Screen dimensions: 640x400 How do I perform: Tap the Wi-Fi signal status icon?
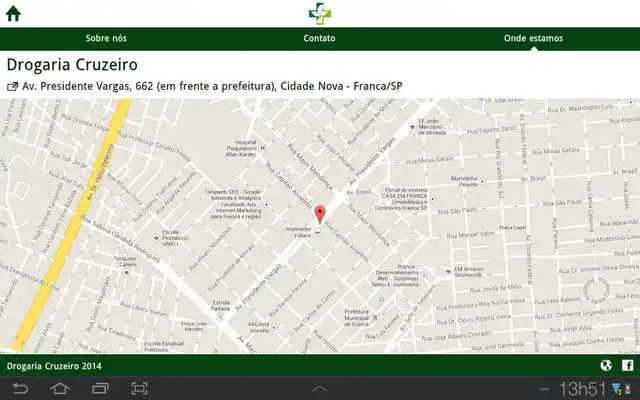[616, 389]
